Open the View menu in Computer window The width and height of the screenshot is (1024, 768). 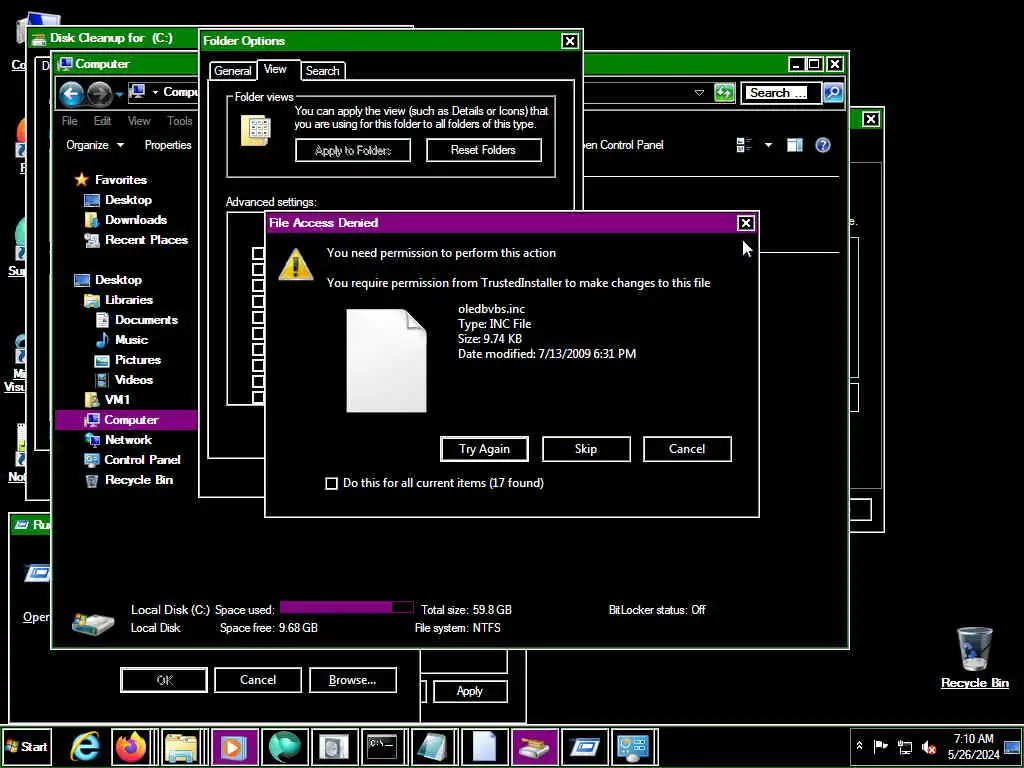[x=139, y=121]
